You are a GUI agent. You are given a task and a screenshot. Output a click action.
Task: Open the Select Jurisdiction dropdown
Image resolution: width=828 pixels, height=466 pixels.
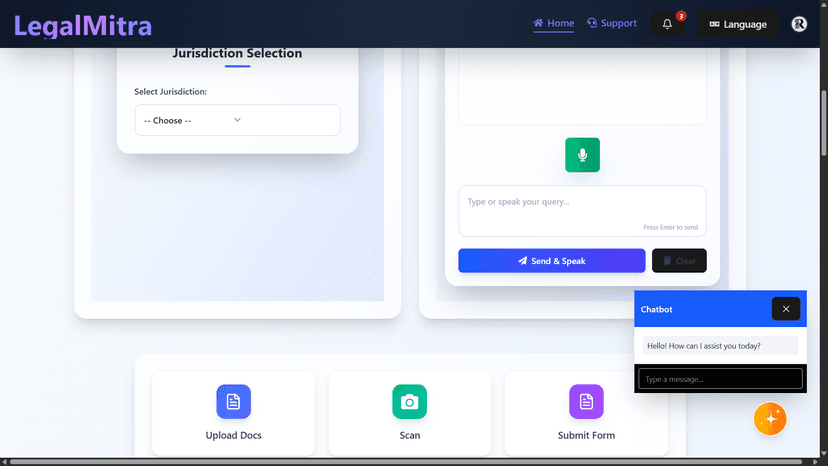tap(237, 120)
